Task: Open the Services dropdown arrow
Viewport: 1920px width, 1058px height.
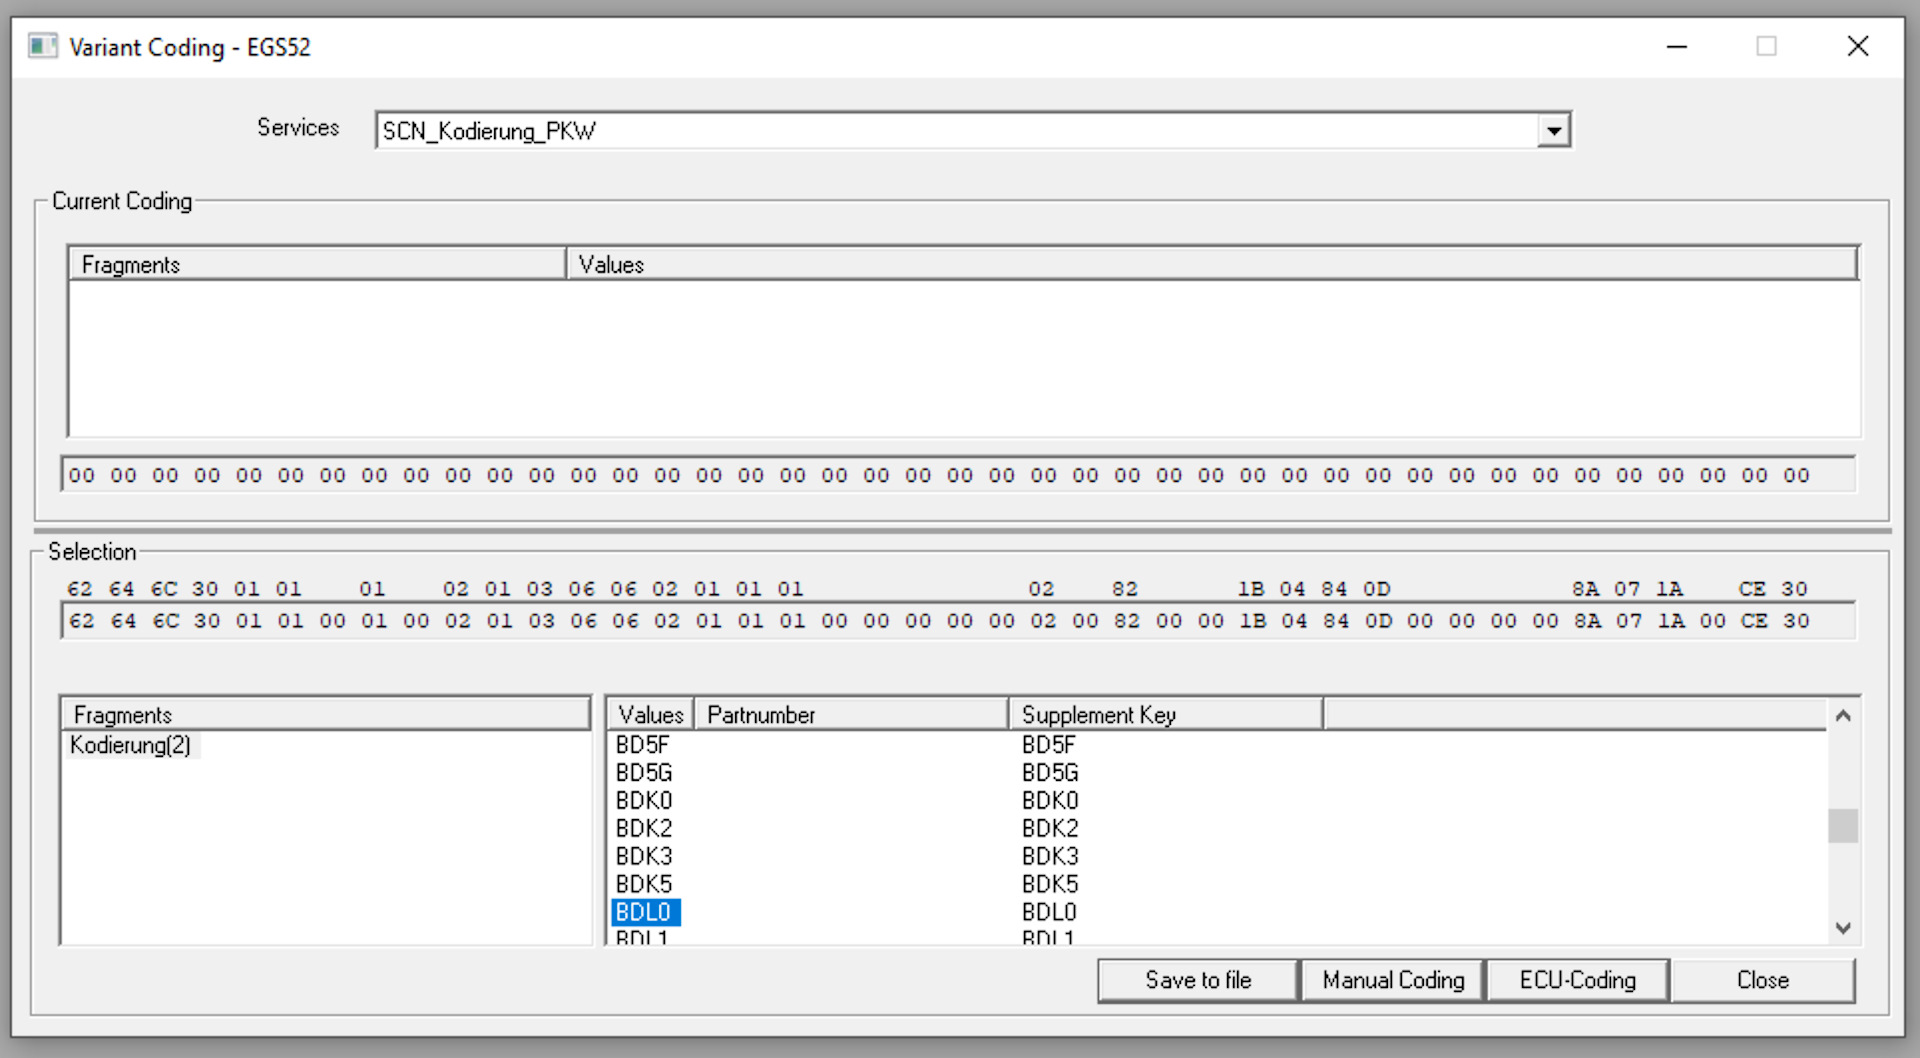Action: pos(1553,130)
